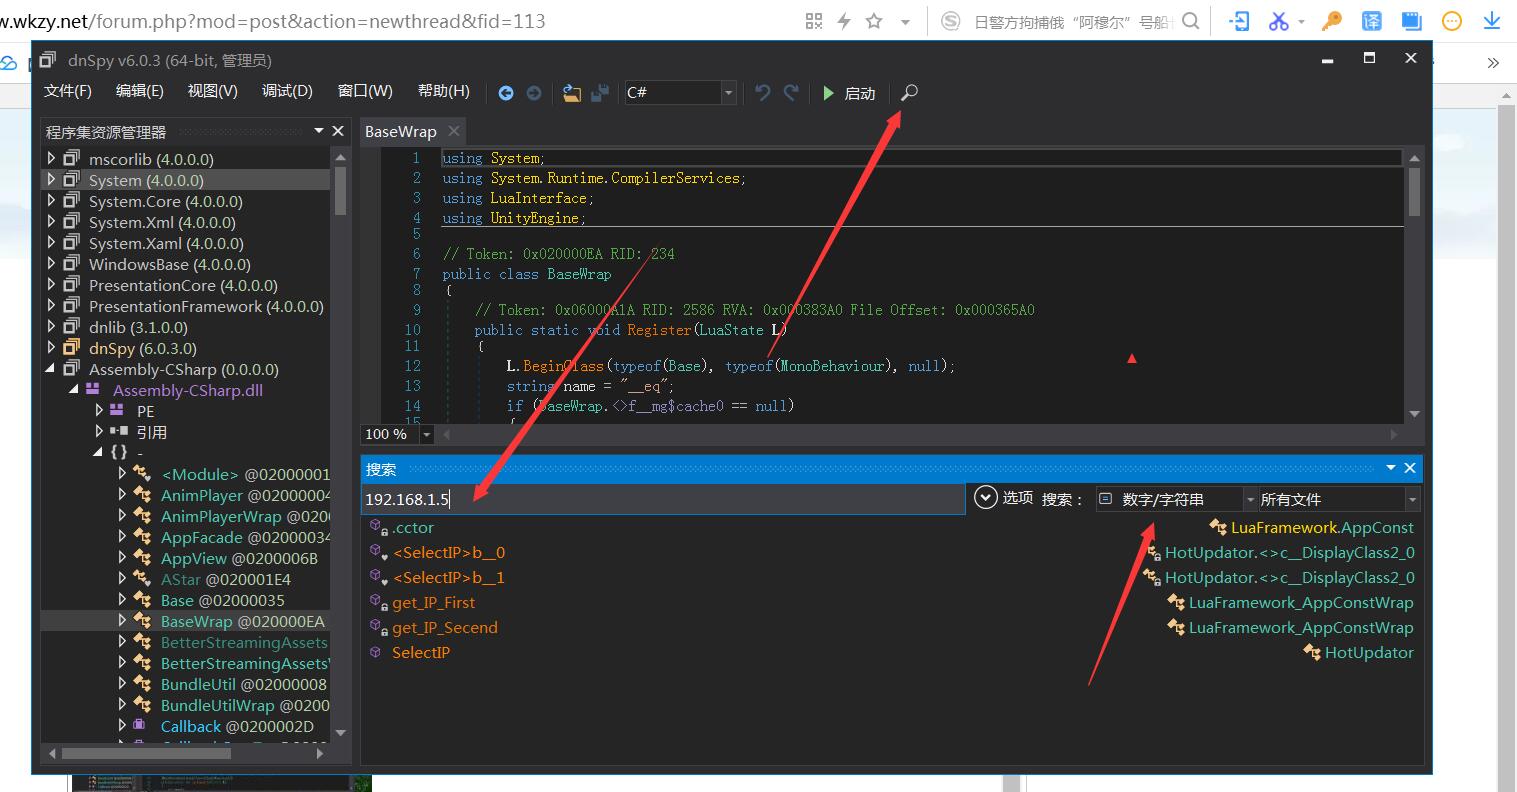1517x792 pixels.
Task: Expand the mscorlib assembly node
Action: [x=52, y=159]
